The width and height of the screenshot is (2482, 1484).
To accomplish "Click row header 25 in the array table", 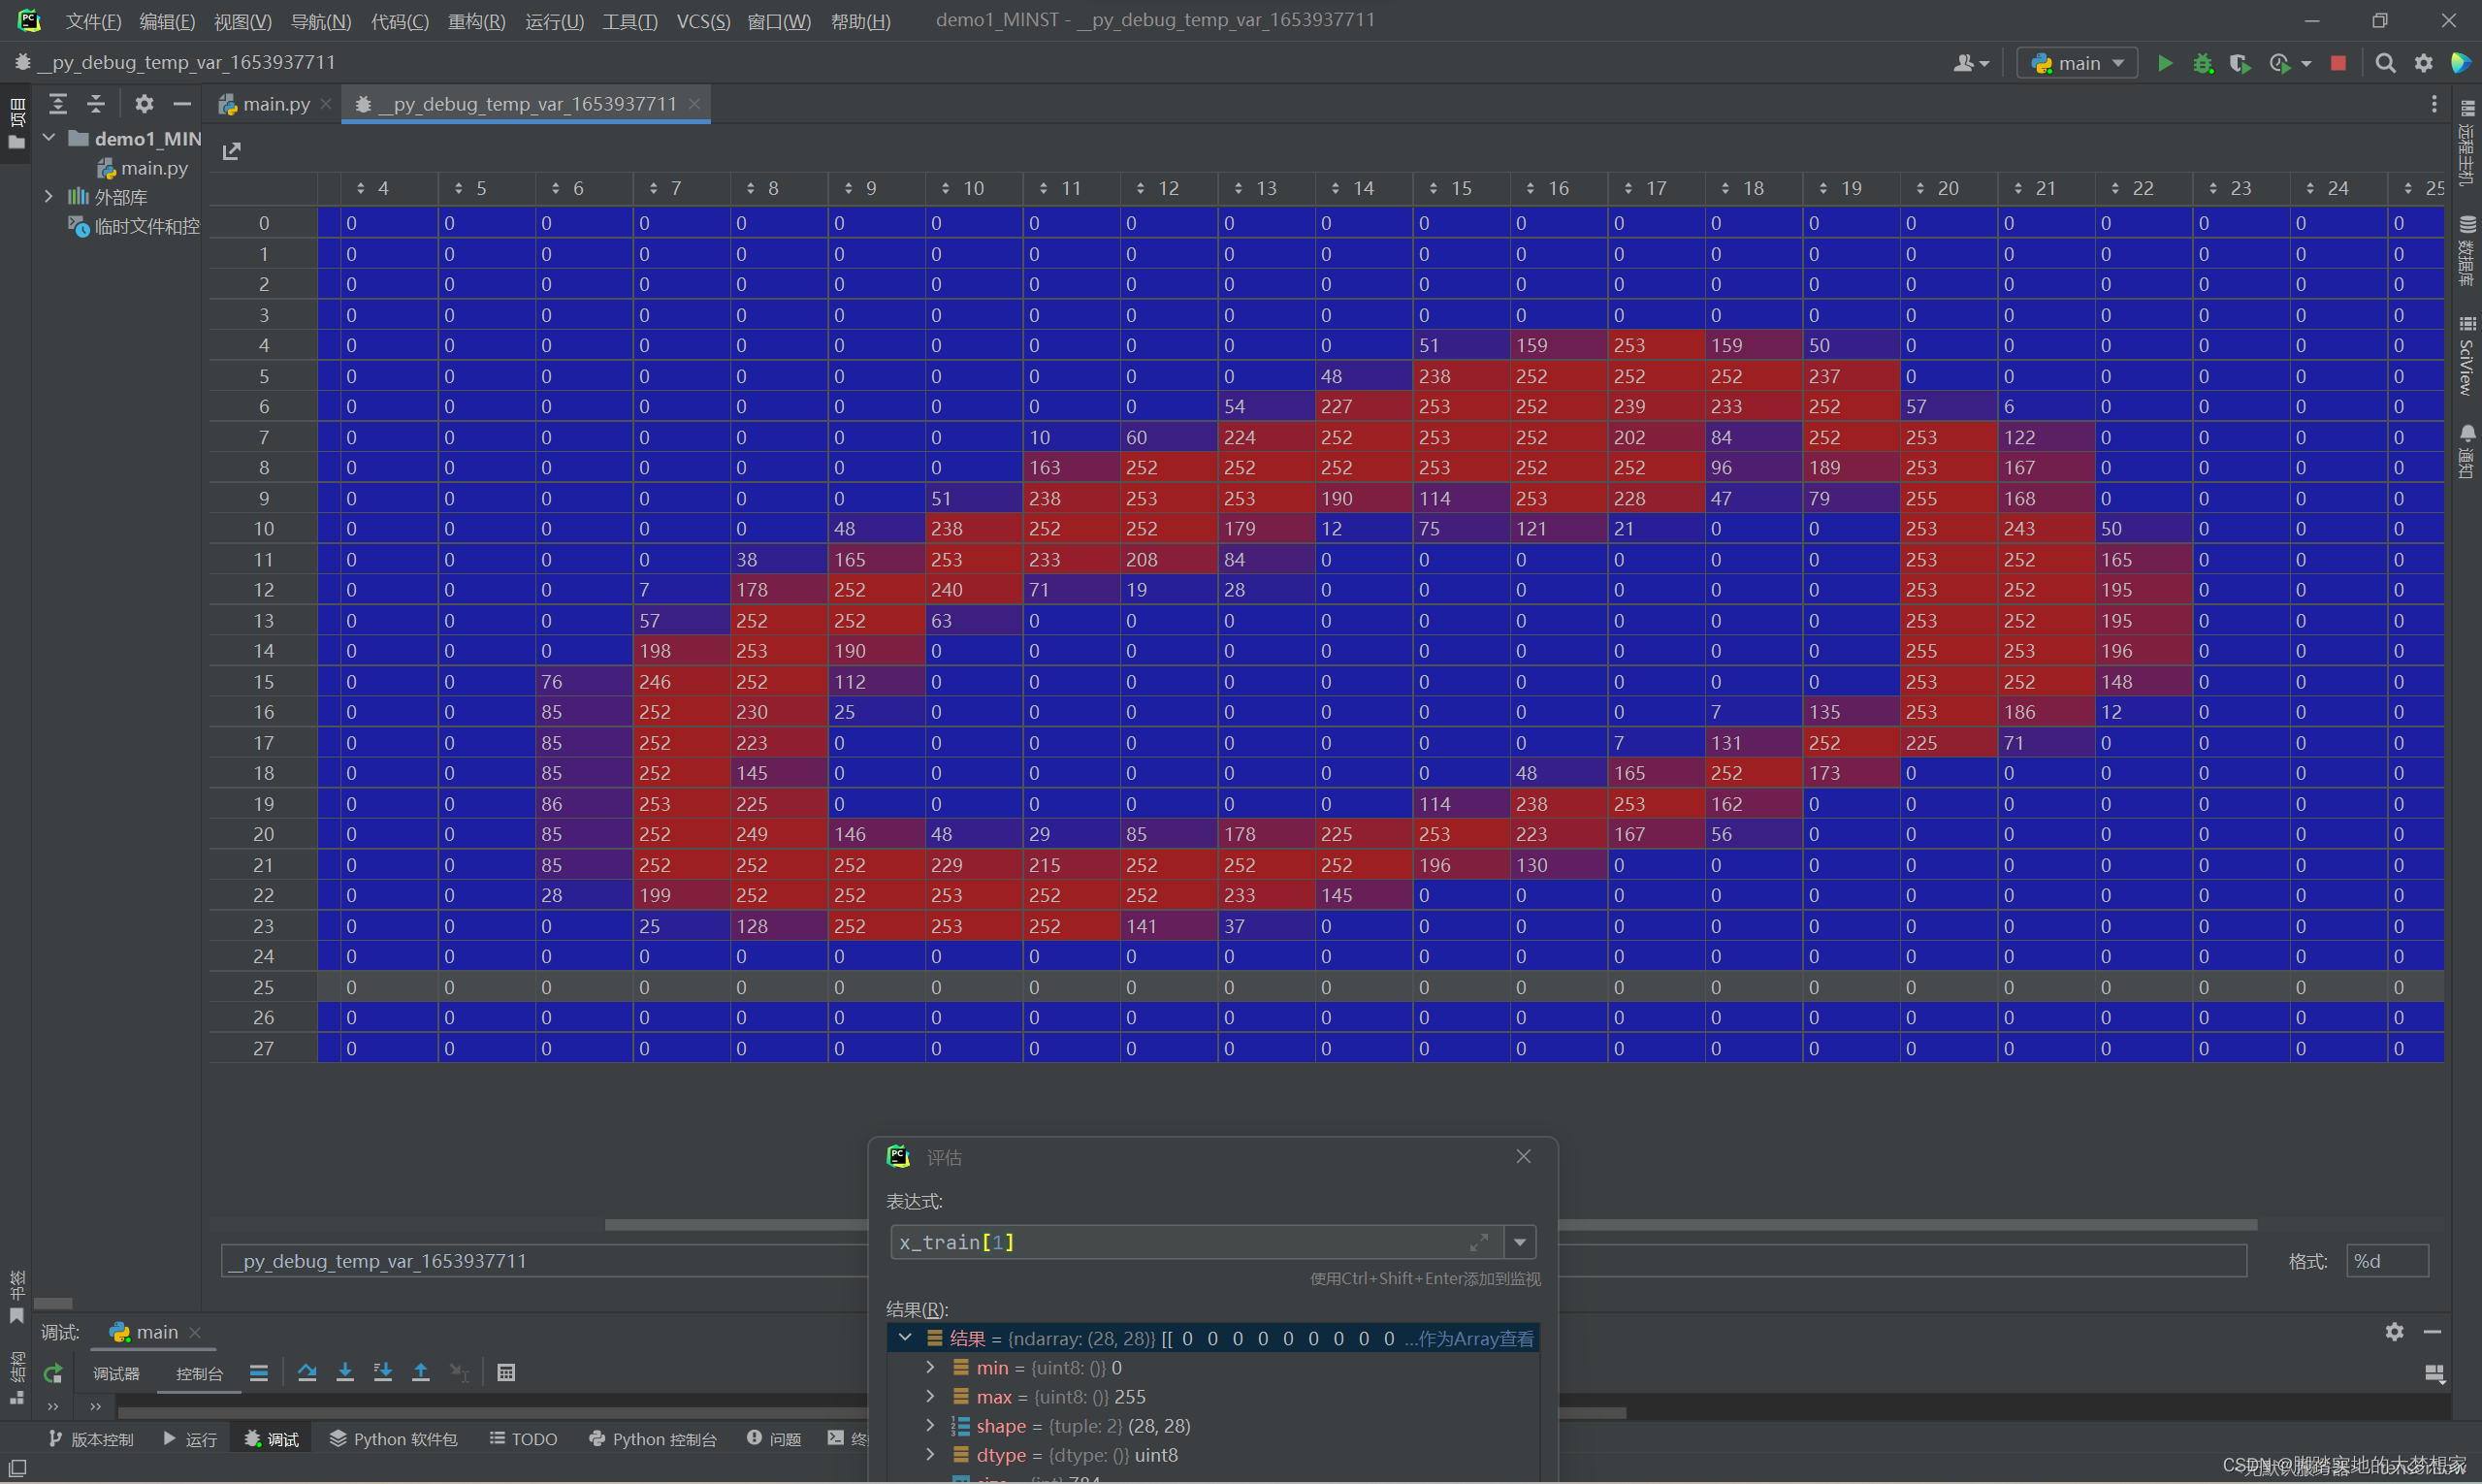I will coord(263,987).
